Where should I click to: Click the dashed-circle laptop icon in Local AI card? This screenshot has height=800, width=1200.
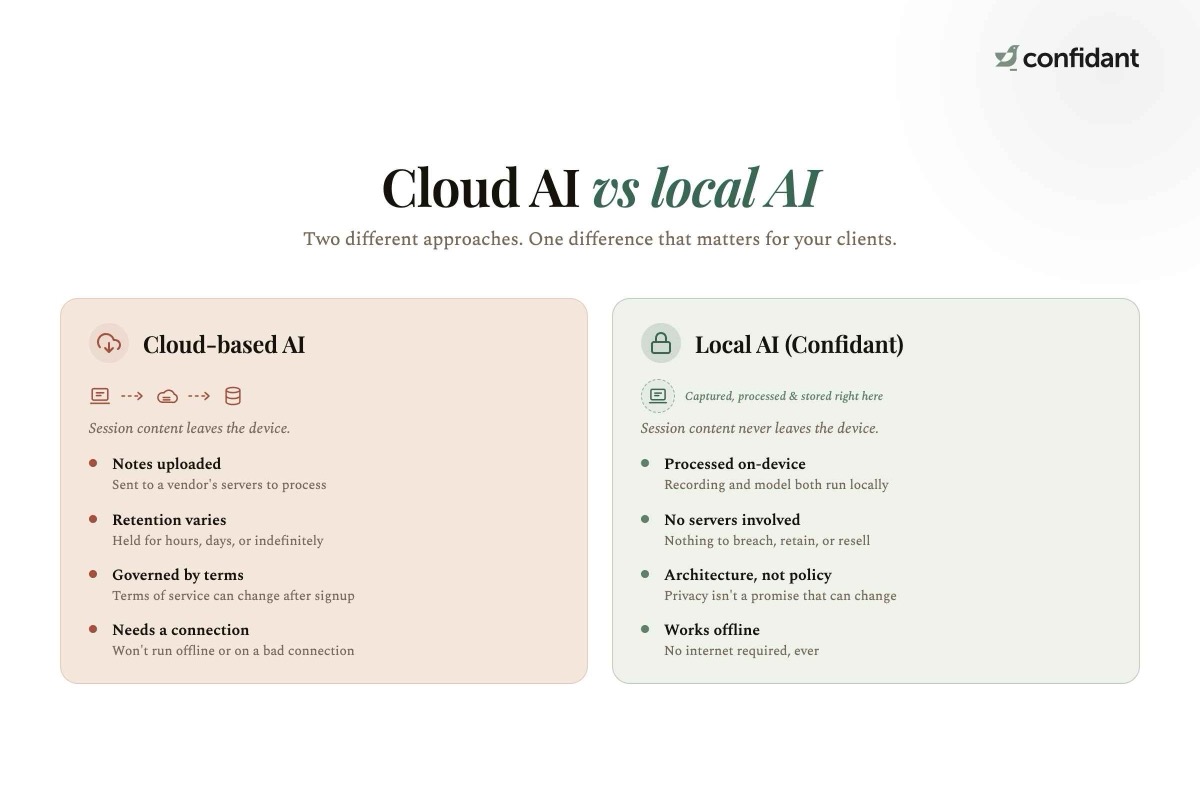click(658, 396)
